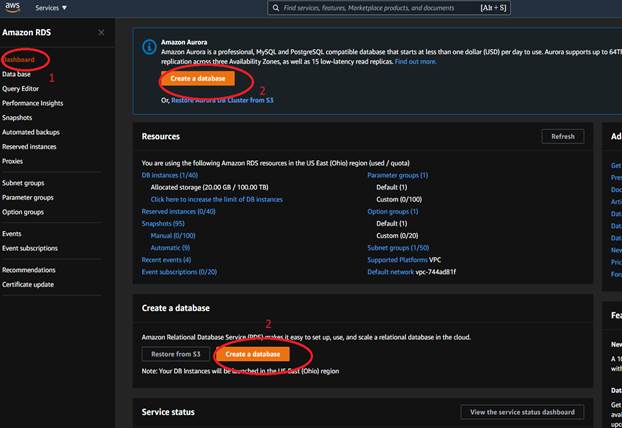This screenshot has width=622, height=428.
Task: Click Restore from S3 button
Action: pyautogui.click(x=176, y=354)
